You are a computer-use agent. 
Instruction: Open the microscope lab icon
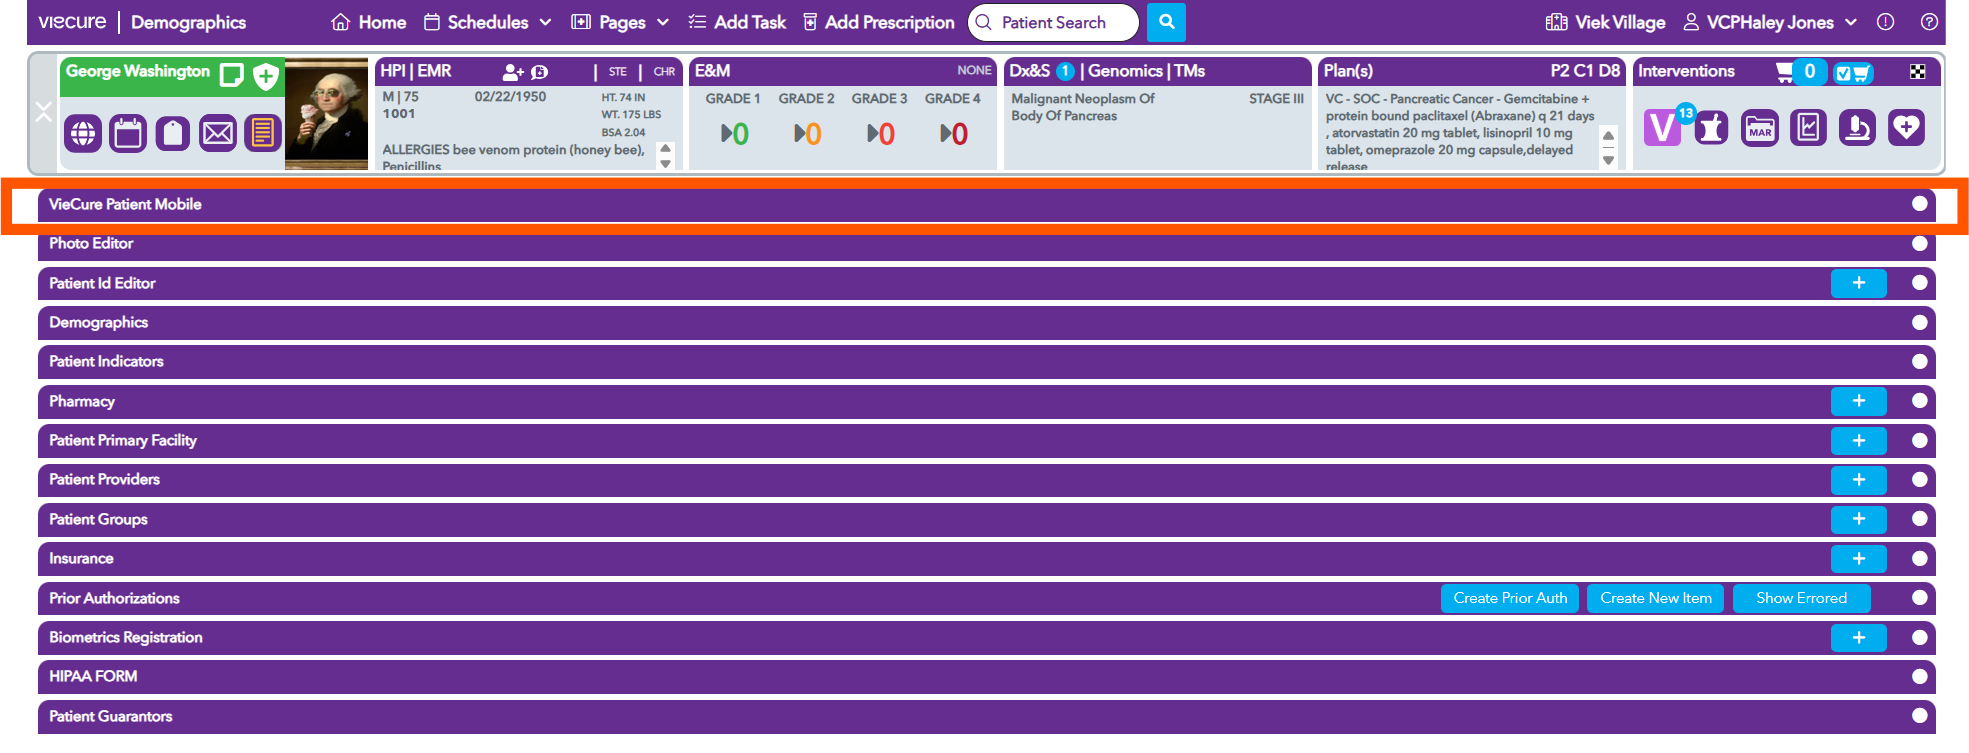click(1857, 128)
